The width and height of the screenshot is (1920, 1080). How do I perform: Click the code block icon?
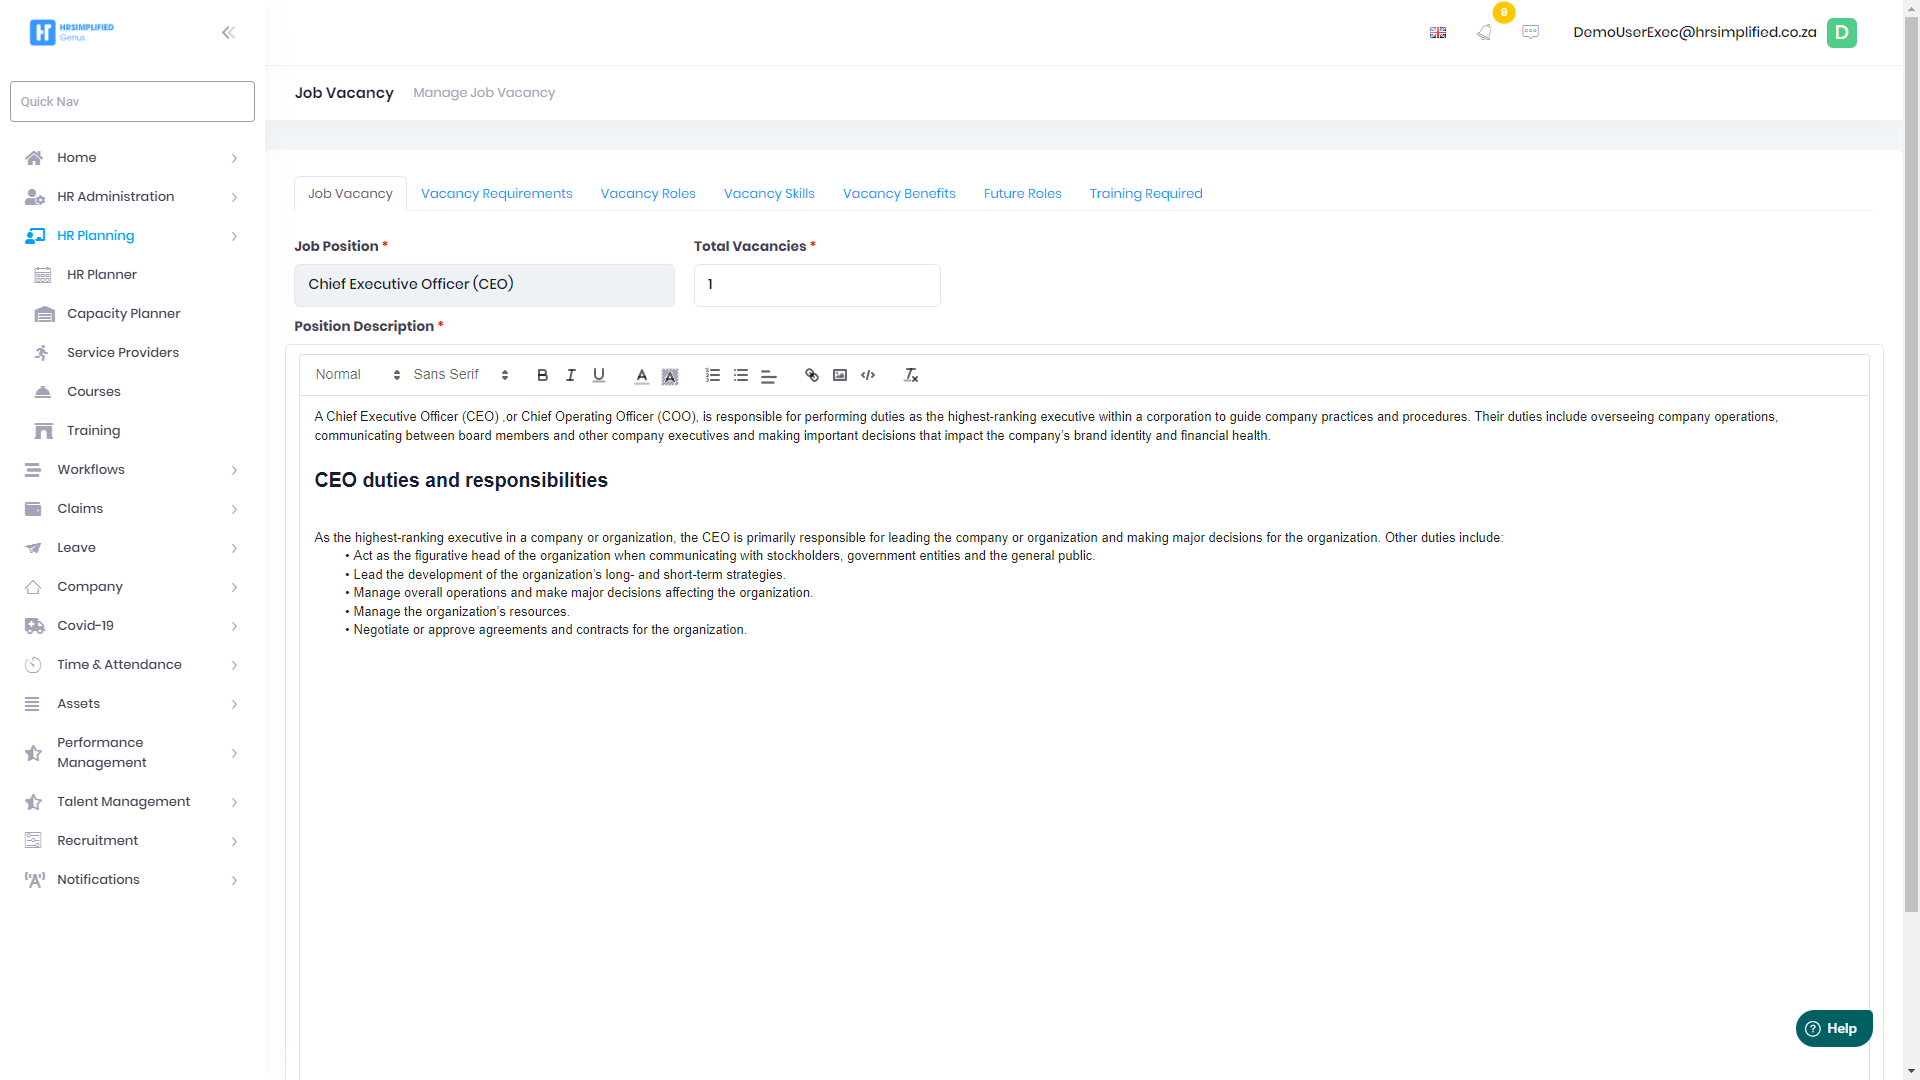pyautogui.click(x=868, y=375)
